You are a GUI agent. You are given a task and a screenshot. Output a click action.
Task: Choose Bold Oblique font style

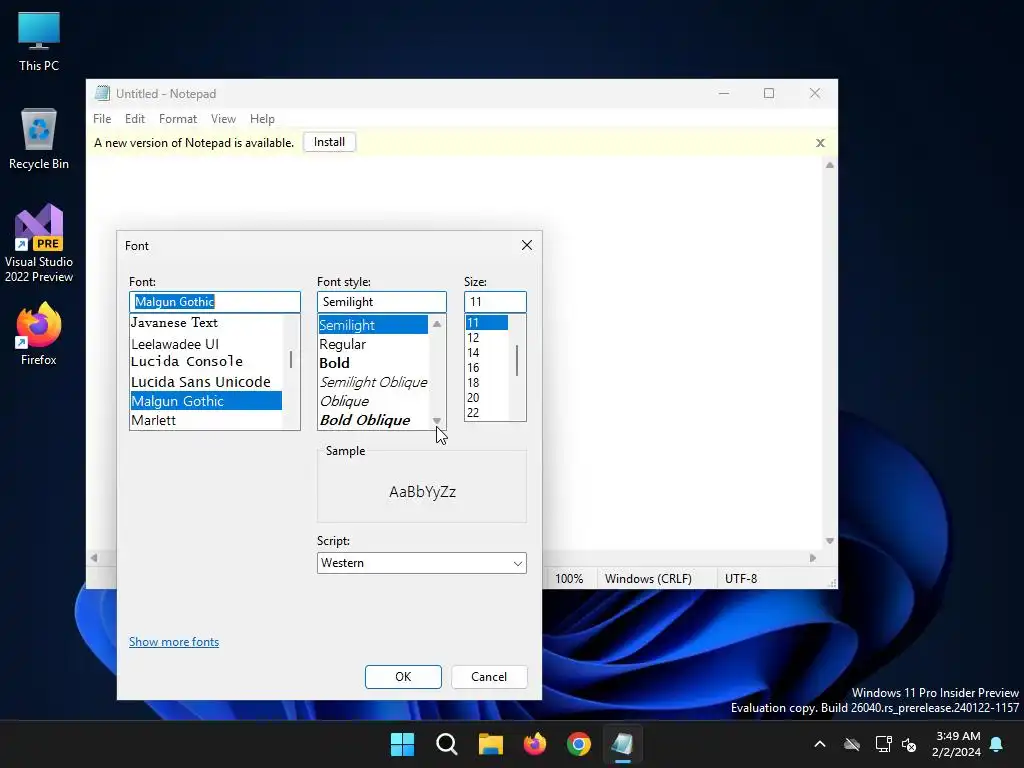[373, 420]
